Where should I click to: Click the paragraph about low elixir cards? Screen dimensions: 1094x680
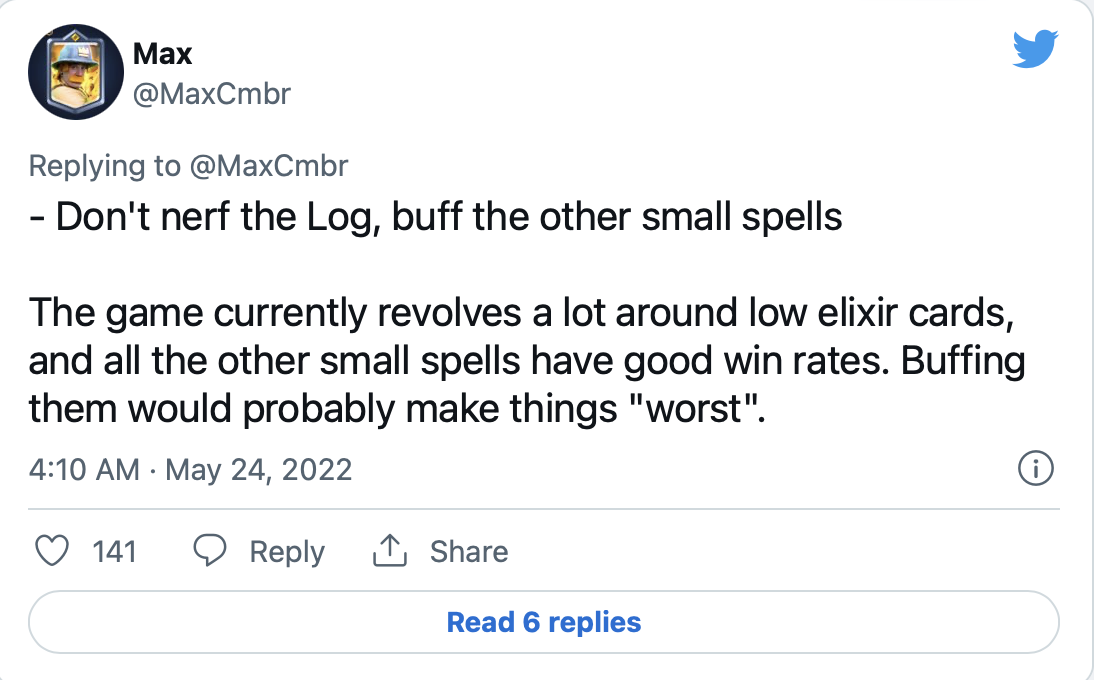click(x=527, y=361)
